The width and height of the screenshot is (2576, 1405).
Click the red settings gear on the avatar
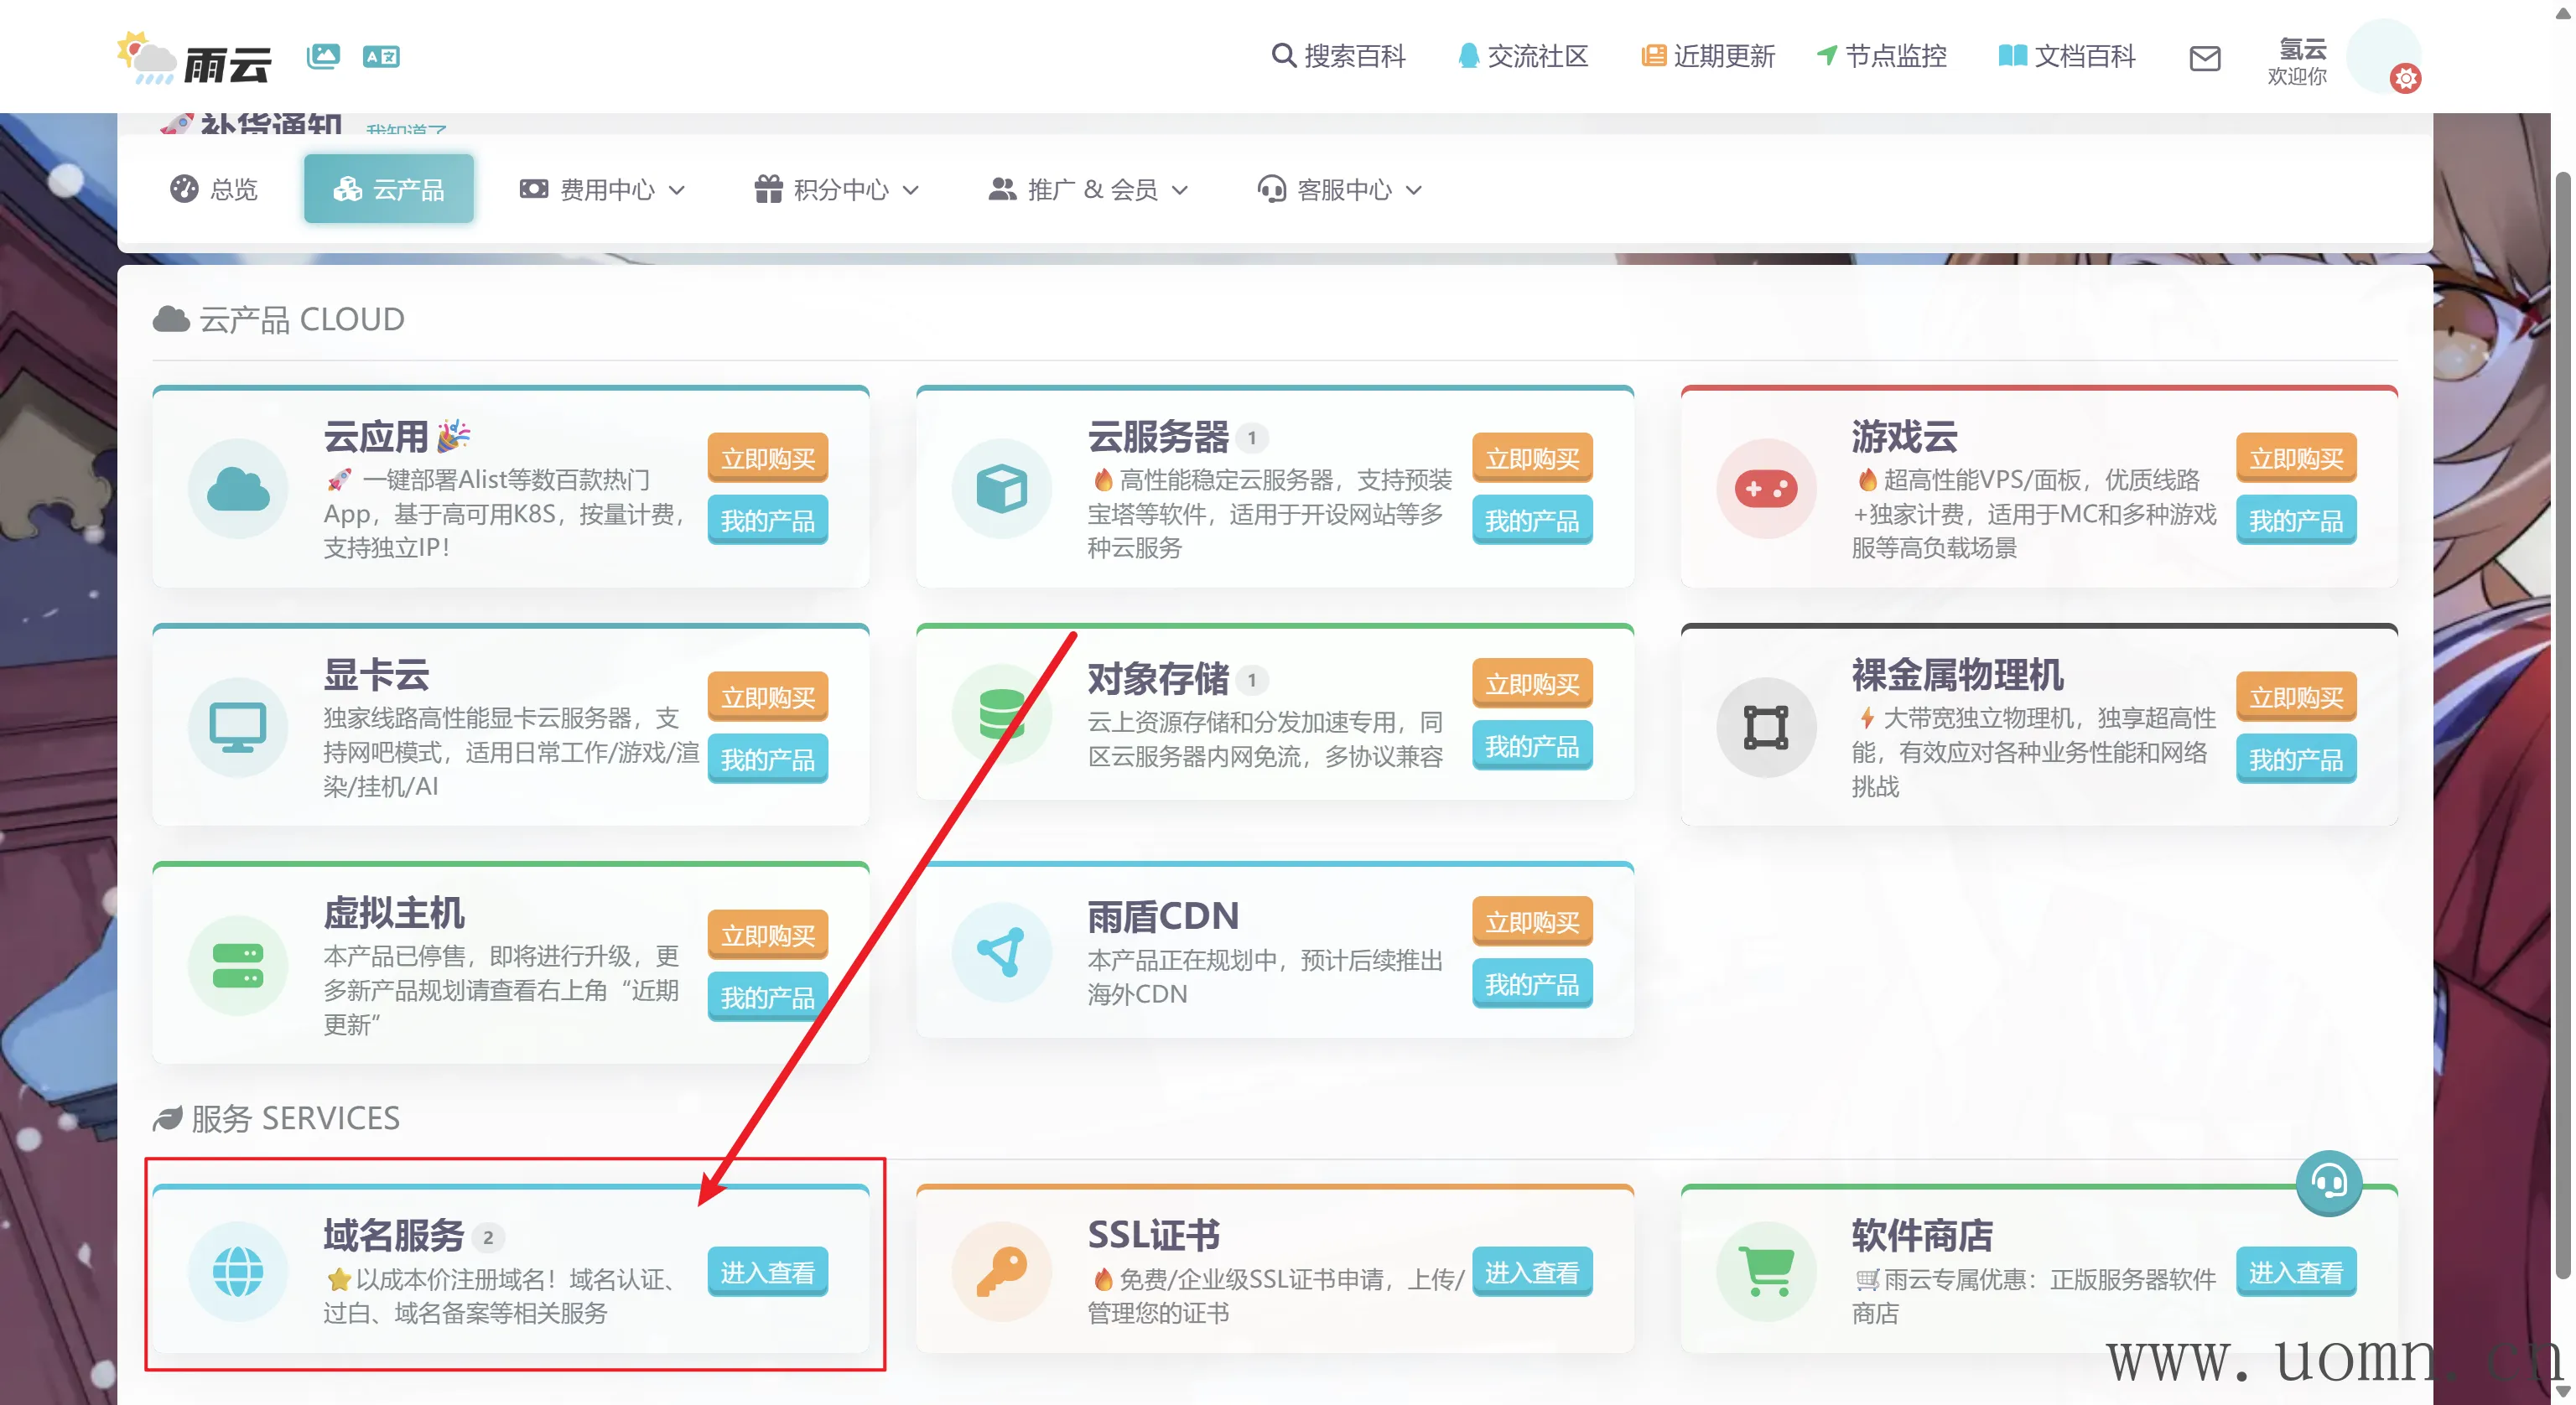(x=2405, y=78)
